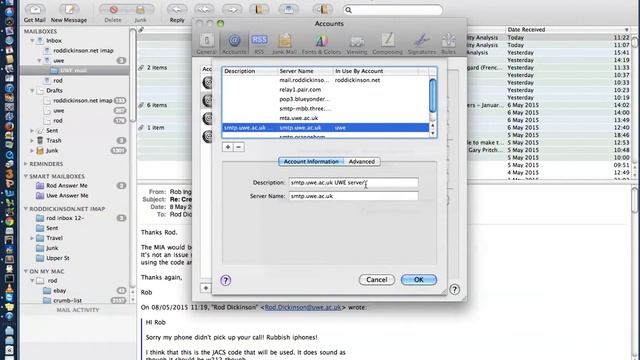The image size is (640, 360).
Task: Open the Rod.Dickinson@uwe.ac.uk email link
Action: [x=303, y=307]
